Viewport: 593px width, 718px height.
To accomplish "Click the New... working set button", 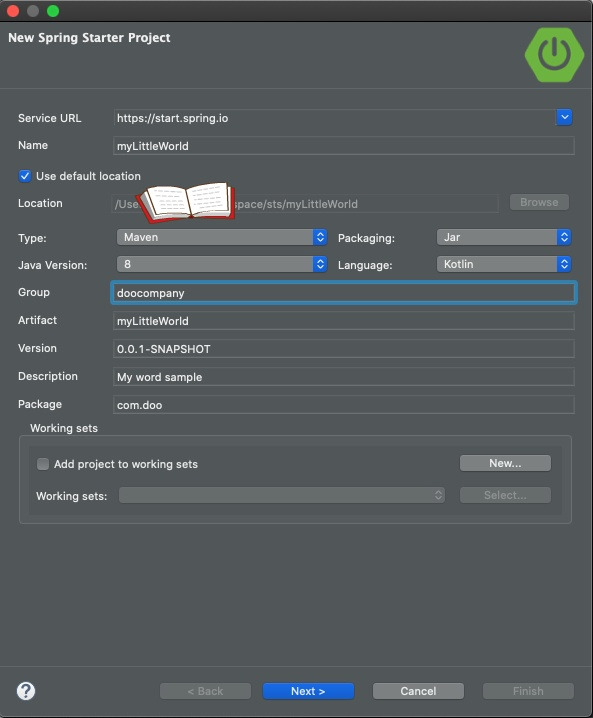I will click(x=505, y=463).
